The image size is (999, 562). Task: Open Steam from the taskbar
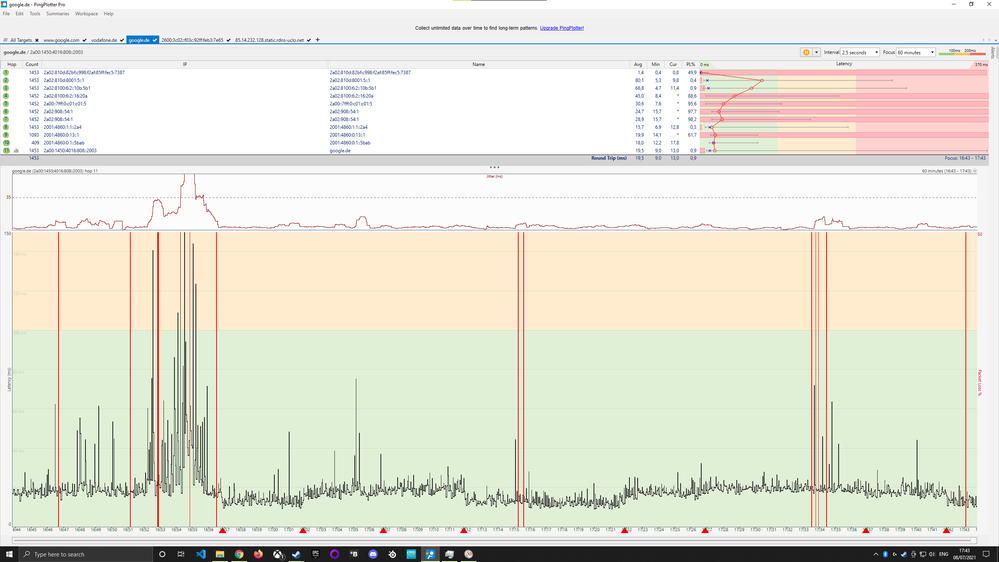click(x=297, y=554)
